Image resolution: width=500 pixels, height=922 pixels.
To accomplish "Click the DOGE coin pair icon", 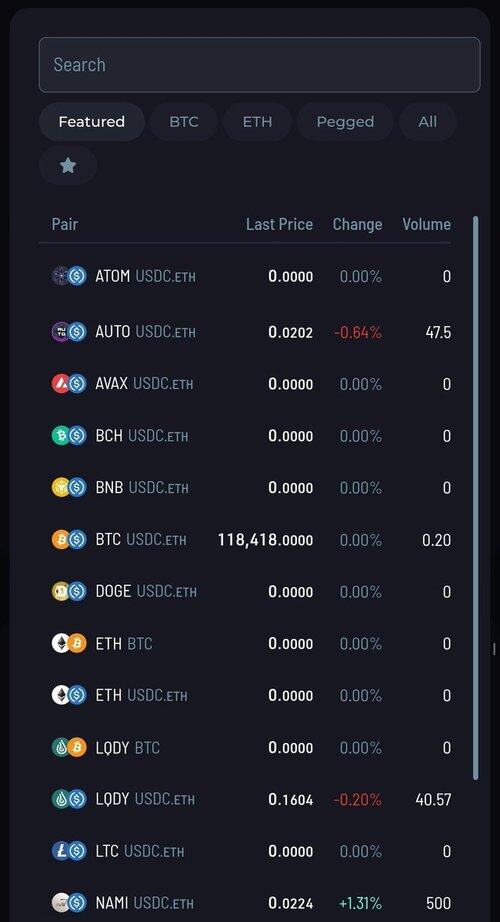I will pyautogui.click(x=69, y=591).
